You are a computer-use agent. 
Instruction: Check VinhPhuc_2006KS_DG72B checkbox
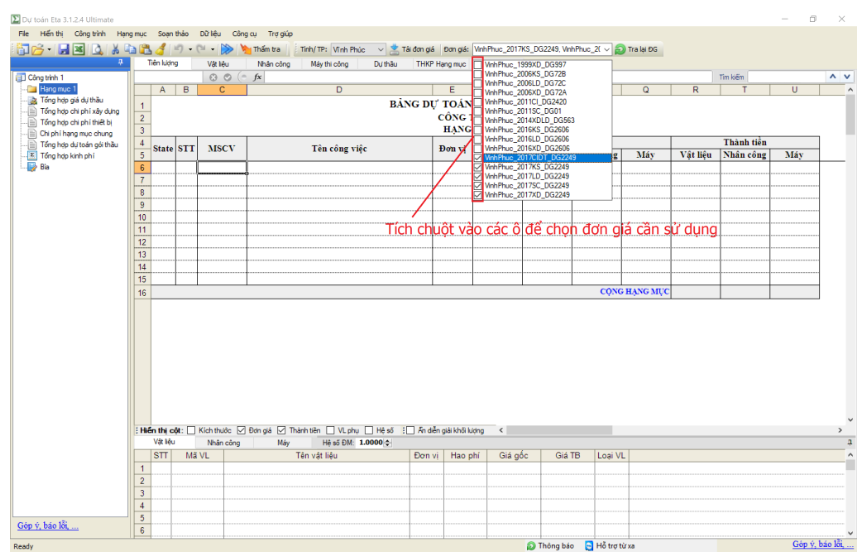[x=478, y=74]
